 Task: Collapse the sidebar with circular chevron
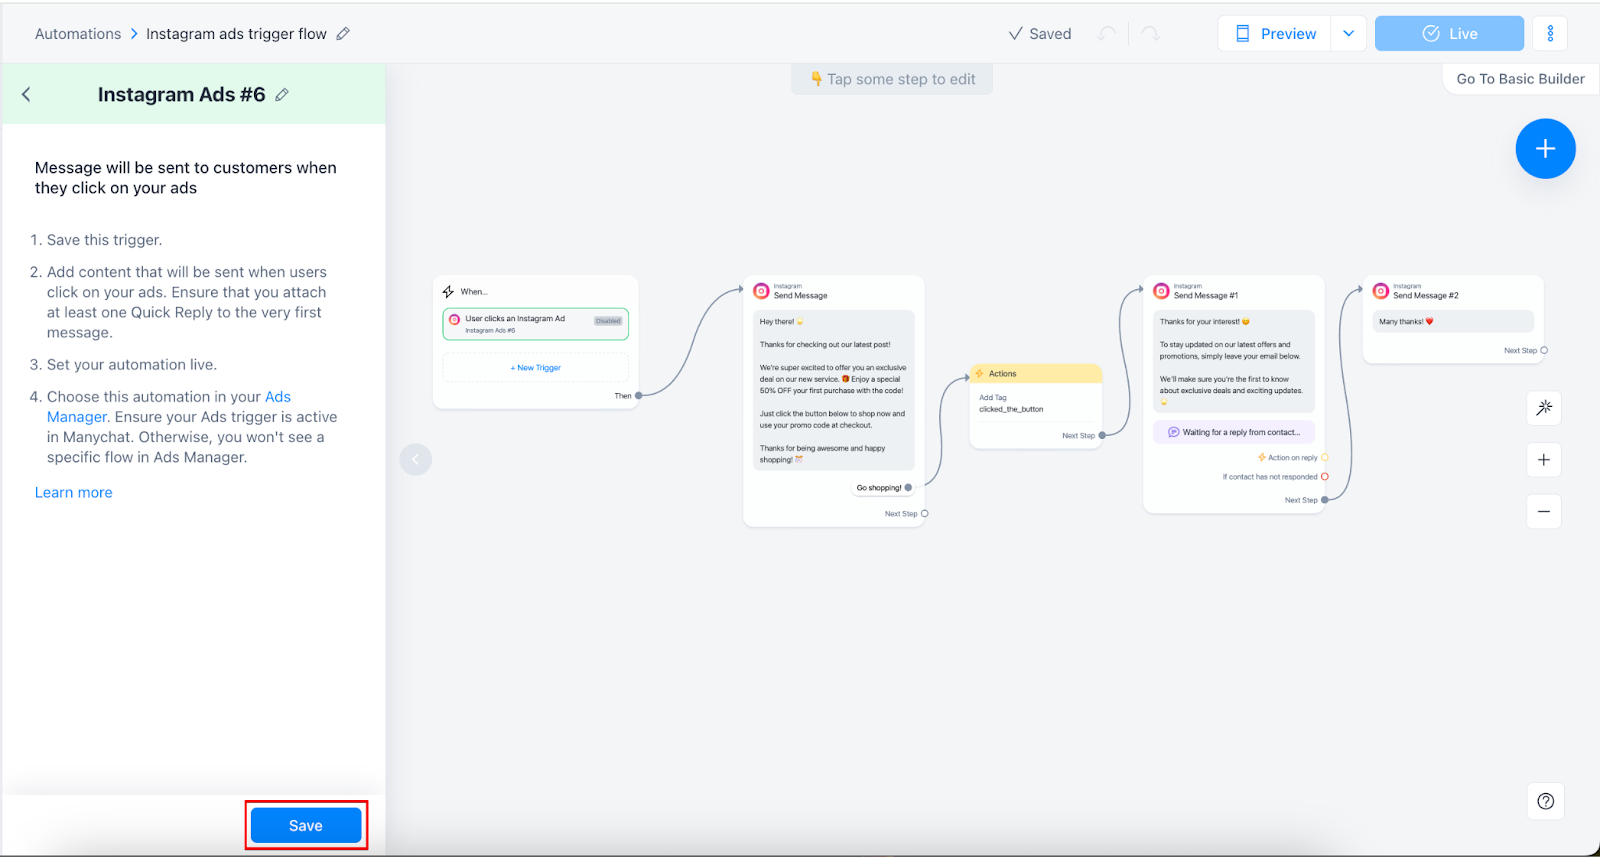click(x=416, y=460)
